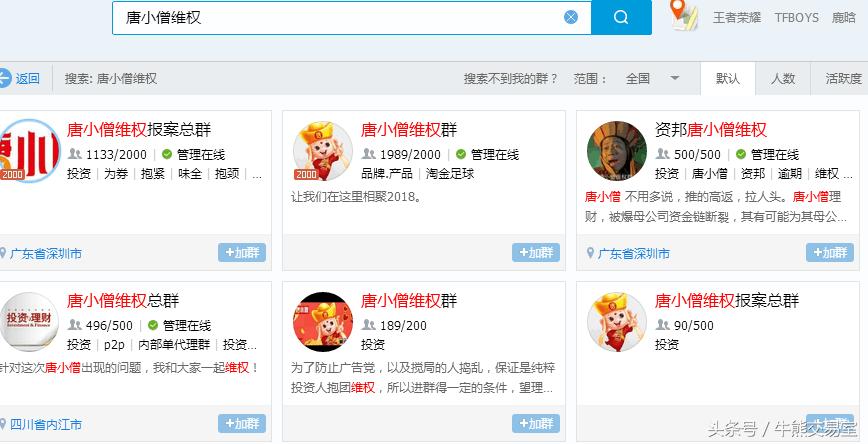
Task: Click description 让我们在这里相聚2018。
Action: (x=356, y=197)
